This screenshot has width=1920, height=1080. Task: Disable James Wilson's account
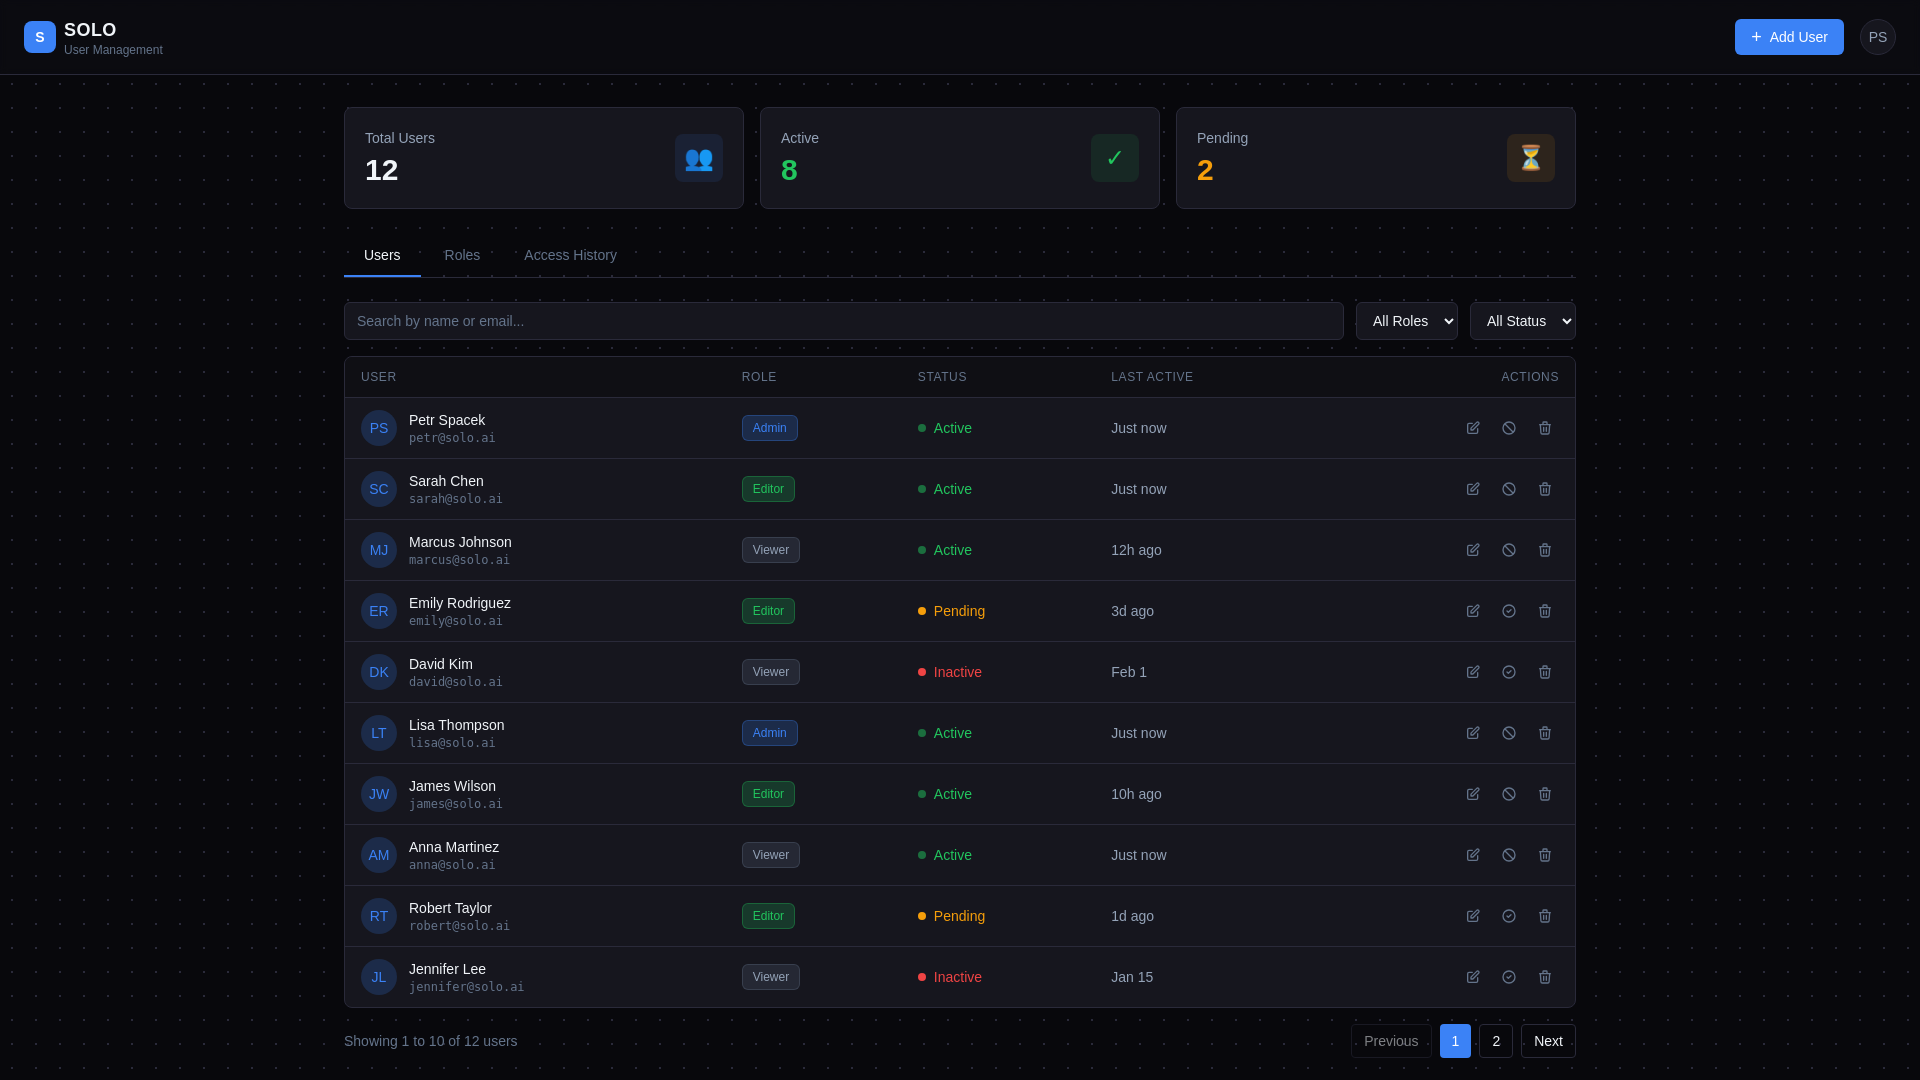[x=1509, y=794]
